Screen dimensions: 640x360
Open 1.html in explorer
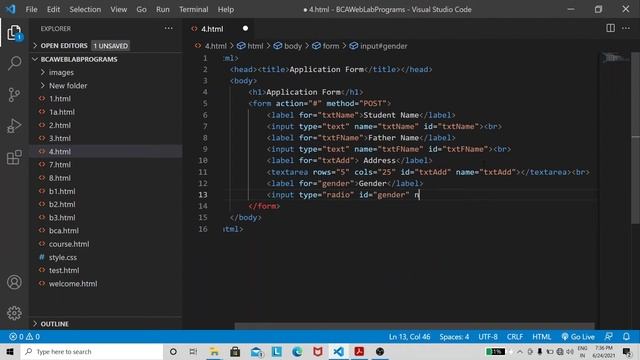(x=105, y=98)
